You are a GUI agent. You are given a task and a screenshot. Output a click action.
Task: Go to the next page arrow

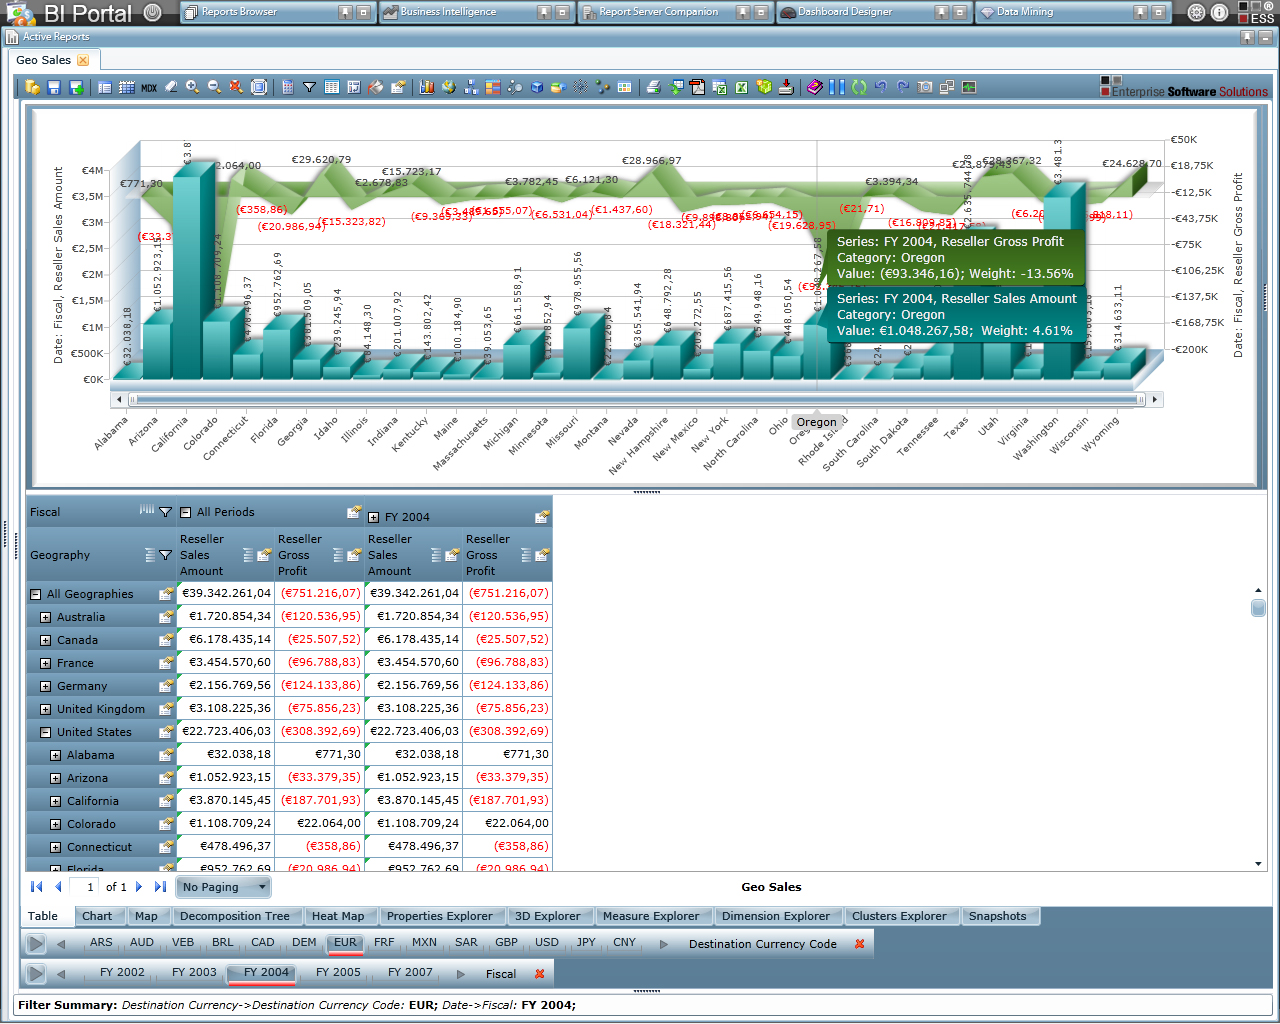click(x=139, y=887)
